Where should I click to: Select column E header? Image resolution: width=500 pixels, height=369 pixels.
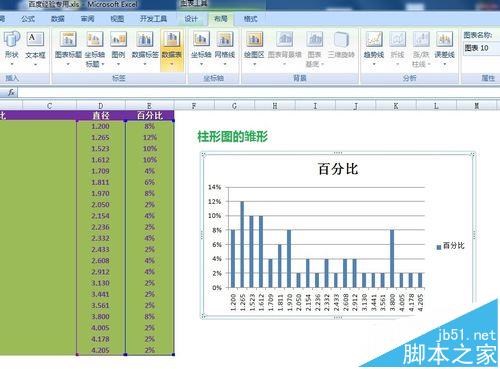tap(149, 106)
